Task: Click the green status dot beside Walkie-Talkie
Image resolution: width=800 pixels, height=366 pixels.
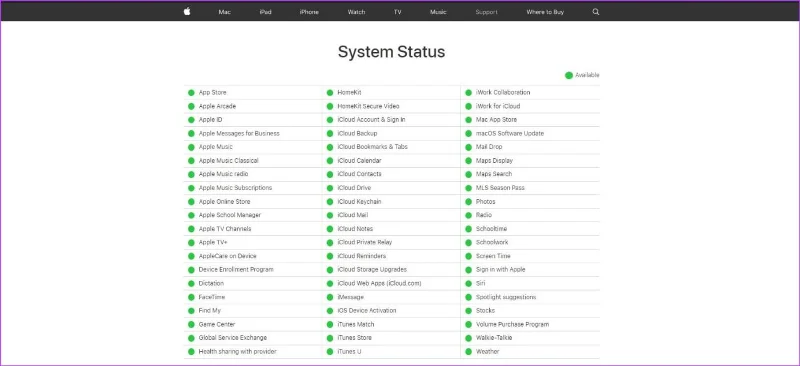Action: (468, 338)
